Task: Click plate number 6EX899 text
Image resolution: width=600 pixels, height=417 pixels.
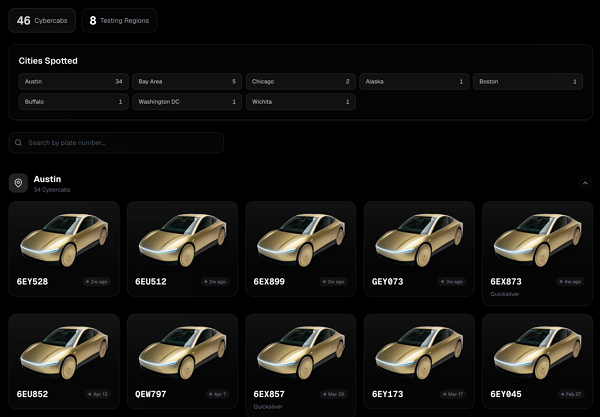Action: pos(269,282)
